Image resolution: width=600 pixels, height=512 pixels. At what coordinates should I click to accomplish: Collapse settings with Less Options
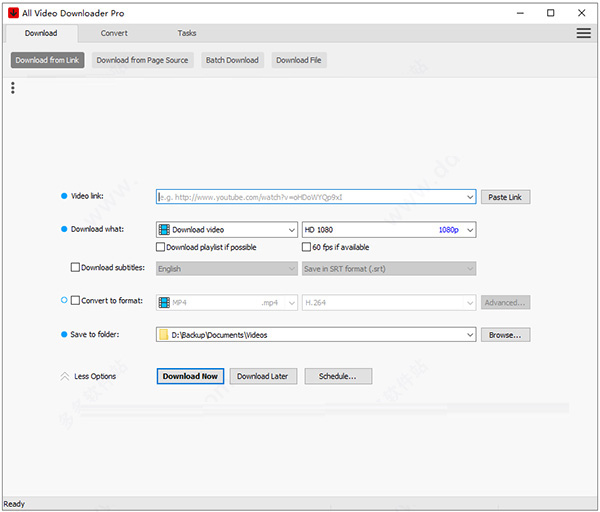click(95, 376)
